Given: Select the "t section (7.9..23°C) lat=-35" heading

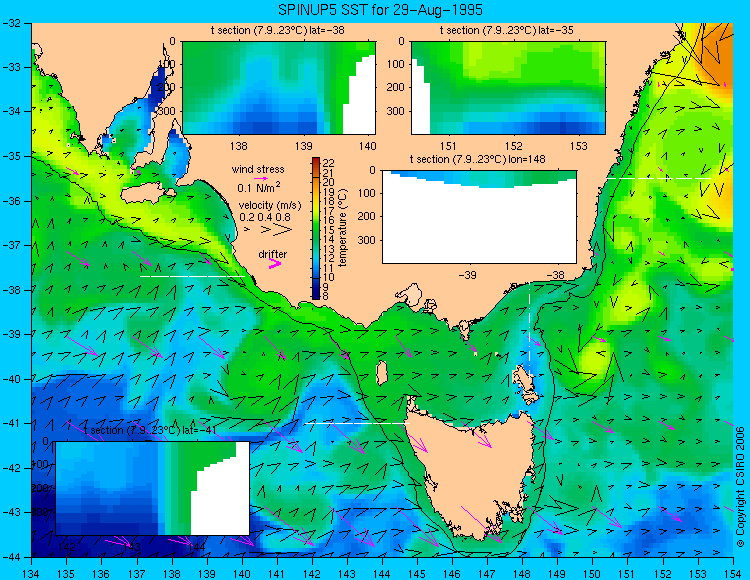Looking at the screenshot, I should pyautogui.click(x=507, y=30).
